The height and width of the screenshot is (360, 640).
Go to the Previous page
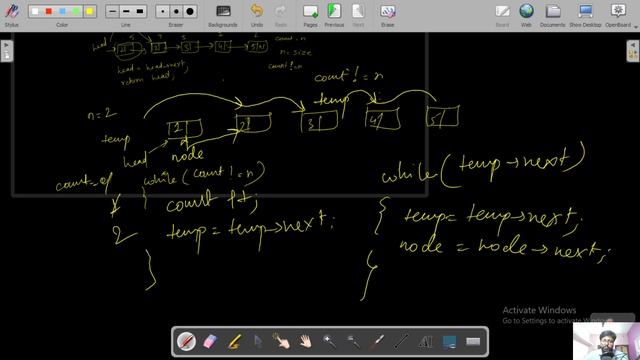(334, 15)
